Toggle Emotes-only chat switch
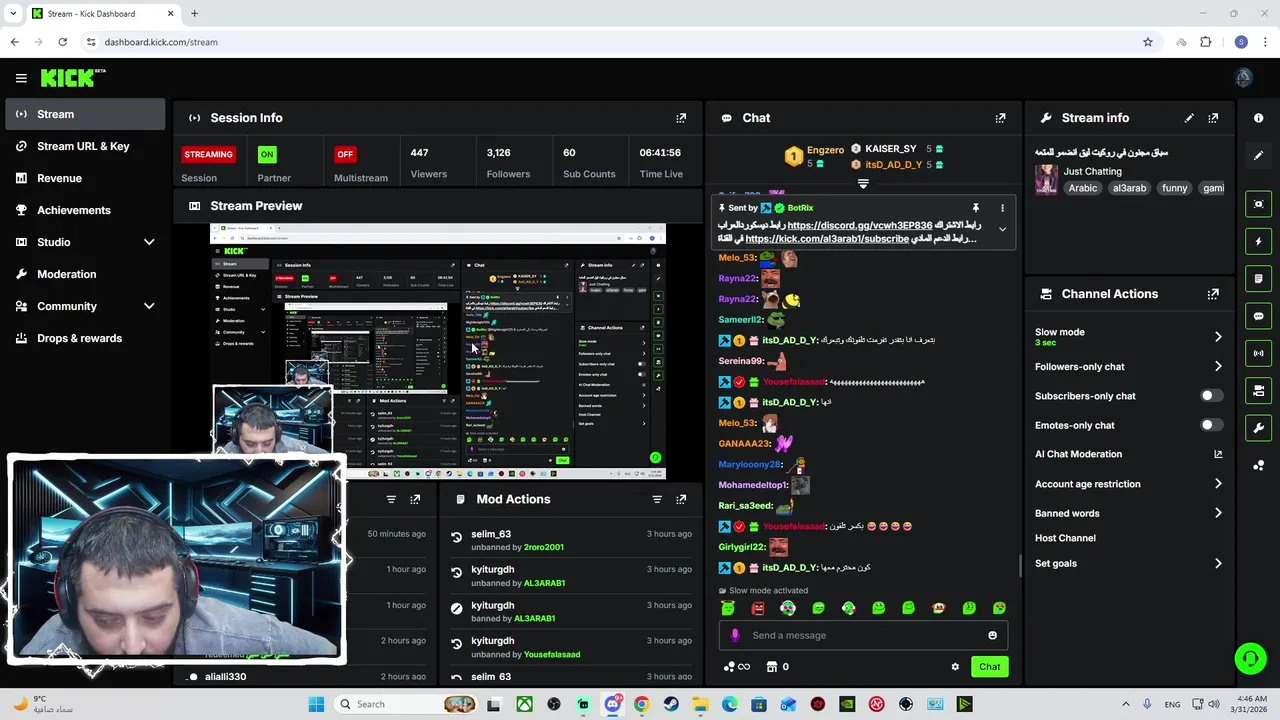1280x720 pixels. pos(1211,425)
